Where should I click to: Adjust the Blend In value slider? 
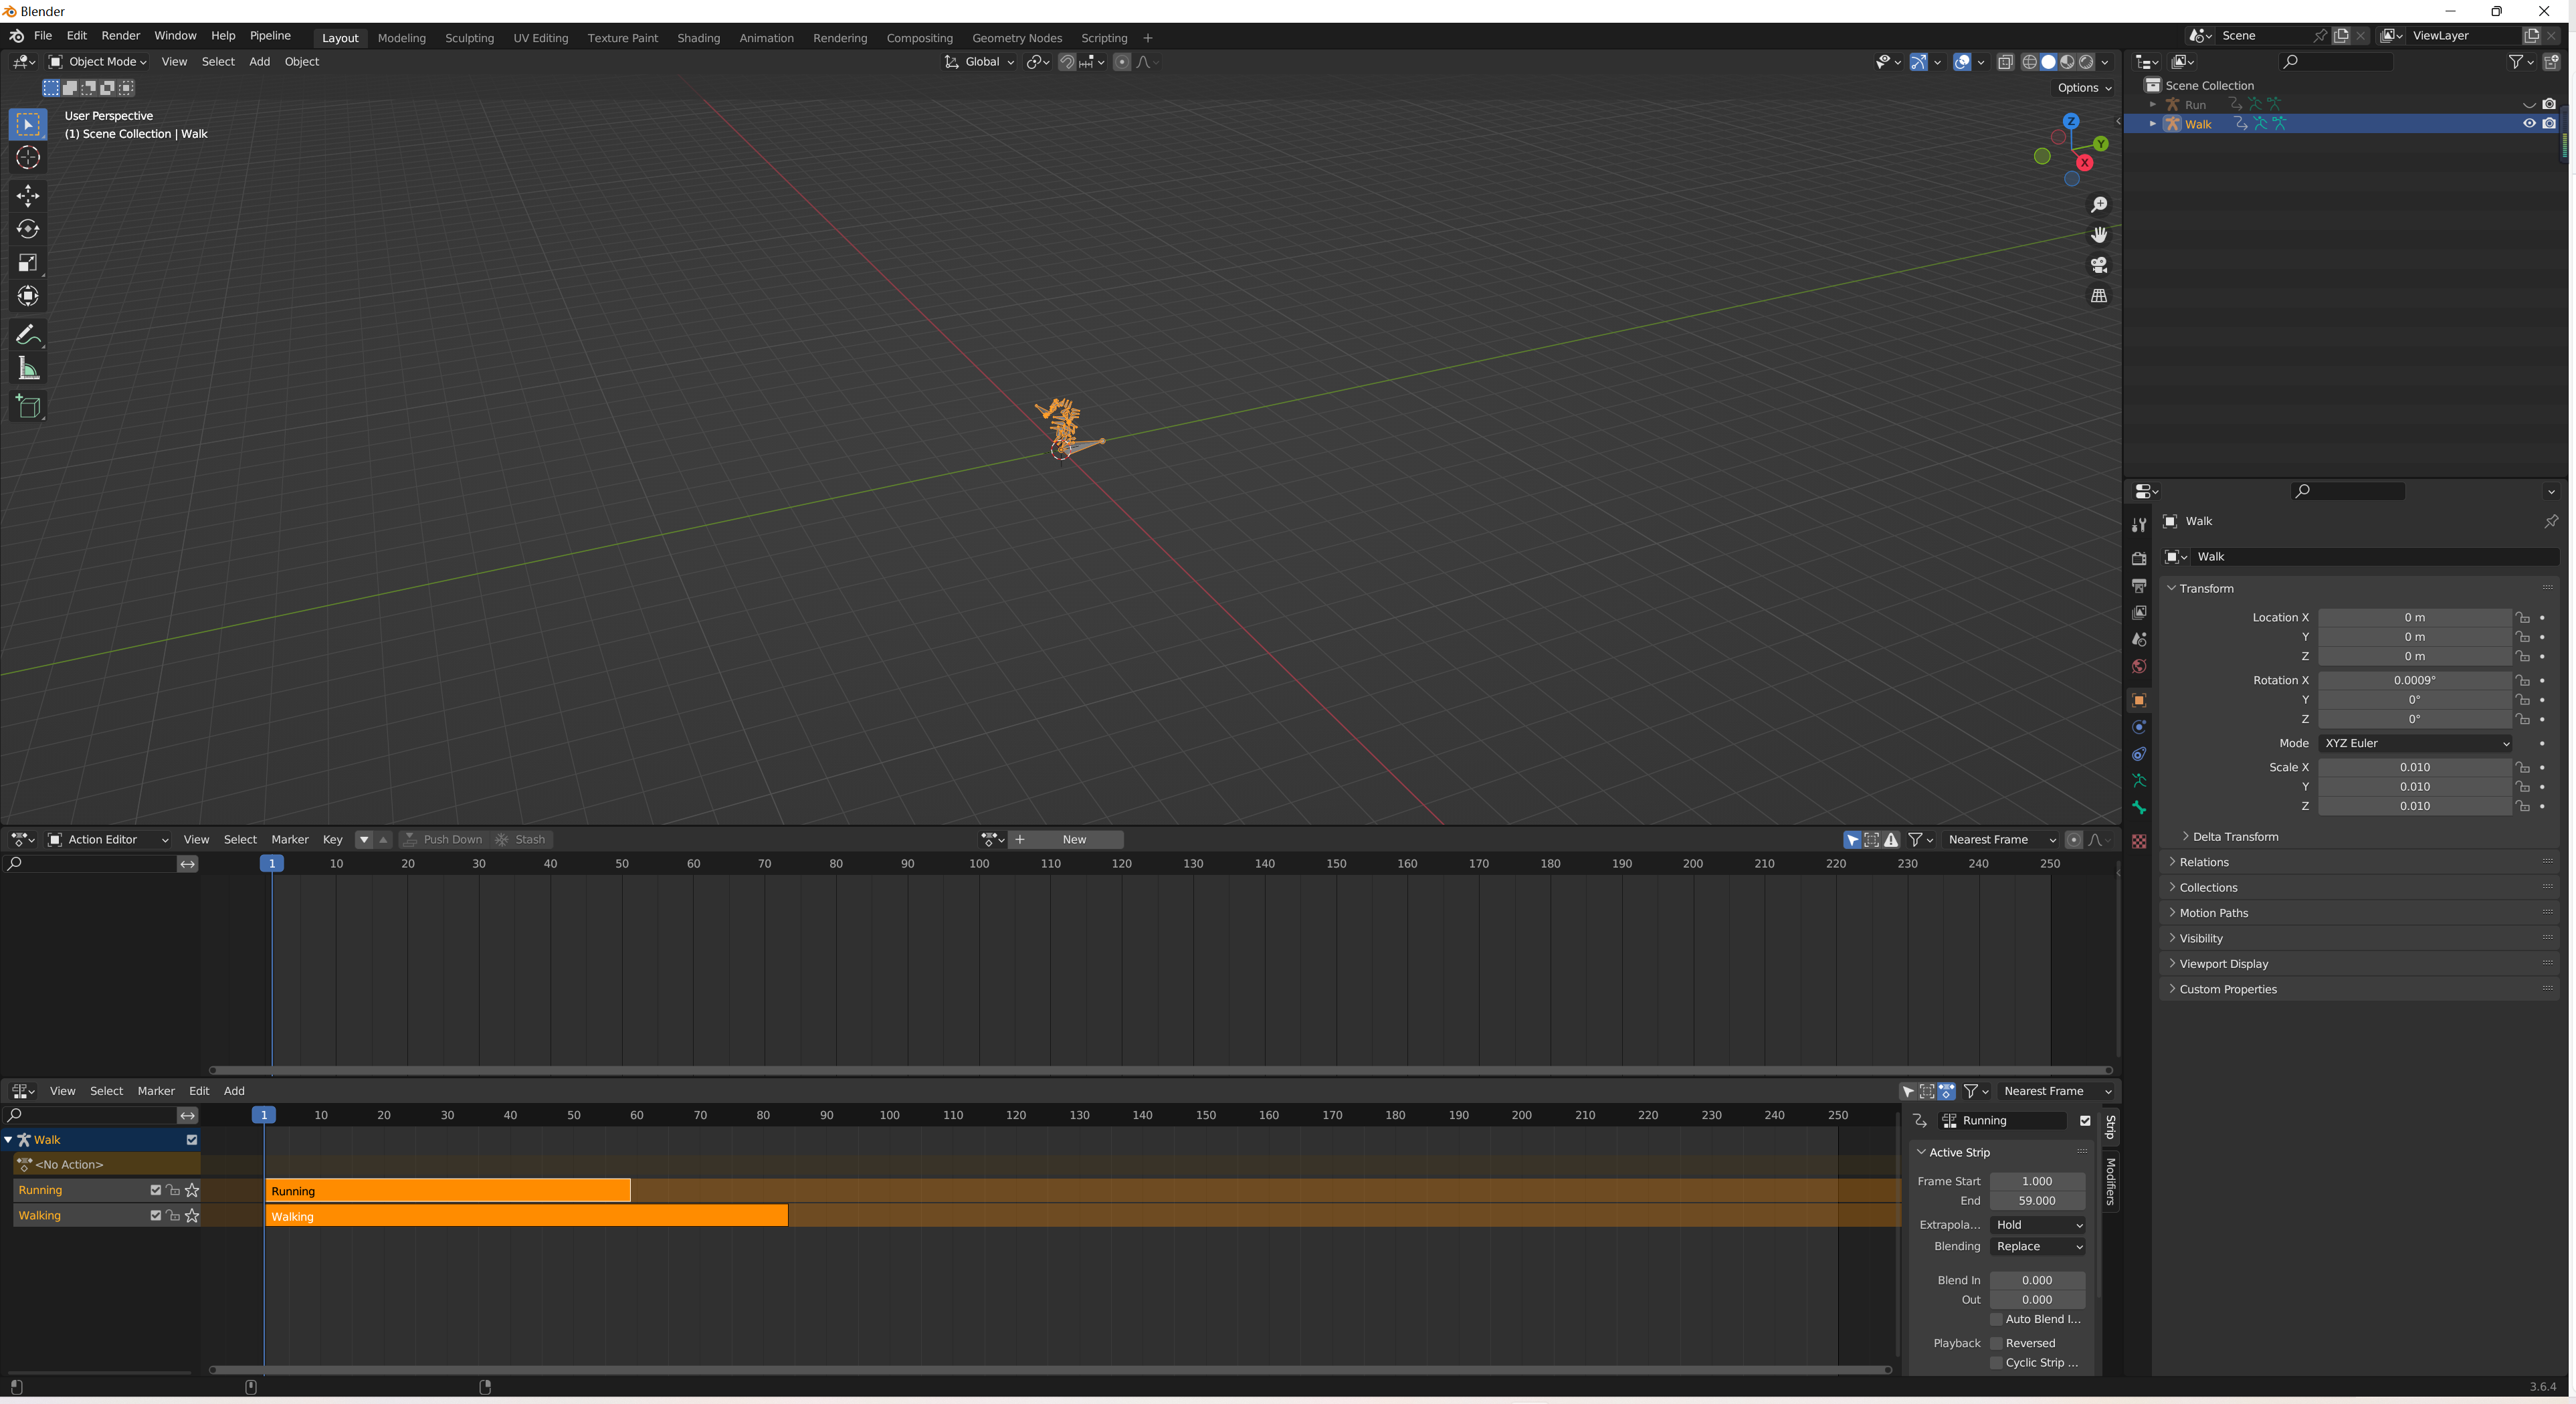click(2037, 1280)
